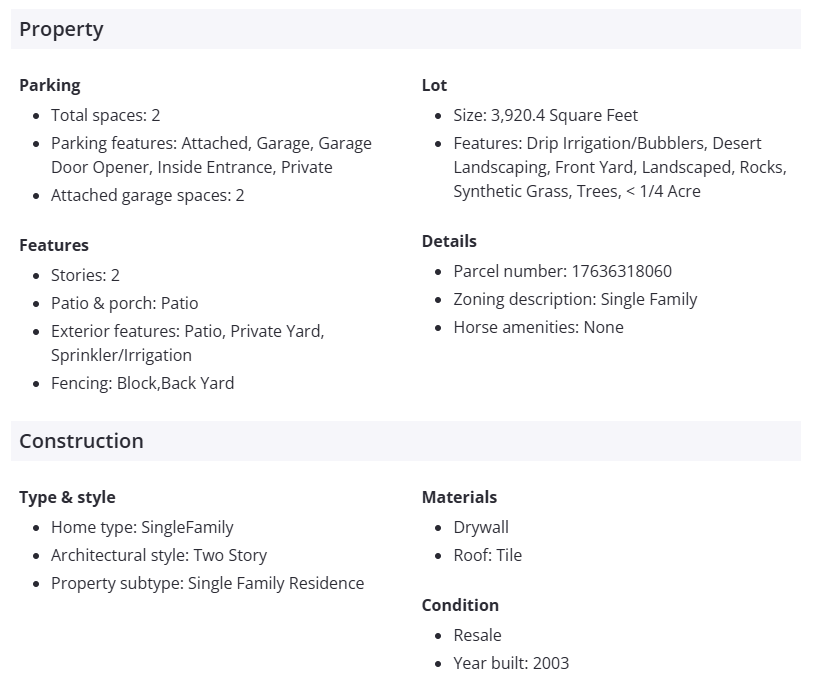Click the Year built: 2003 entry
814x699 pixels.
coord(511,663)
